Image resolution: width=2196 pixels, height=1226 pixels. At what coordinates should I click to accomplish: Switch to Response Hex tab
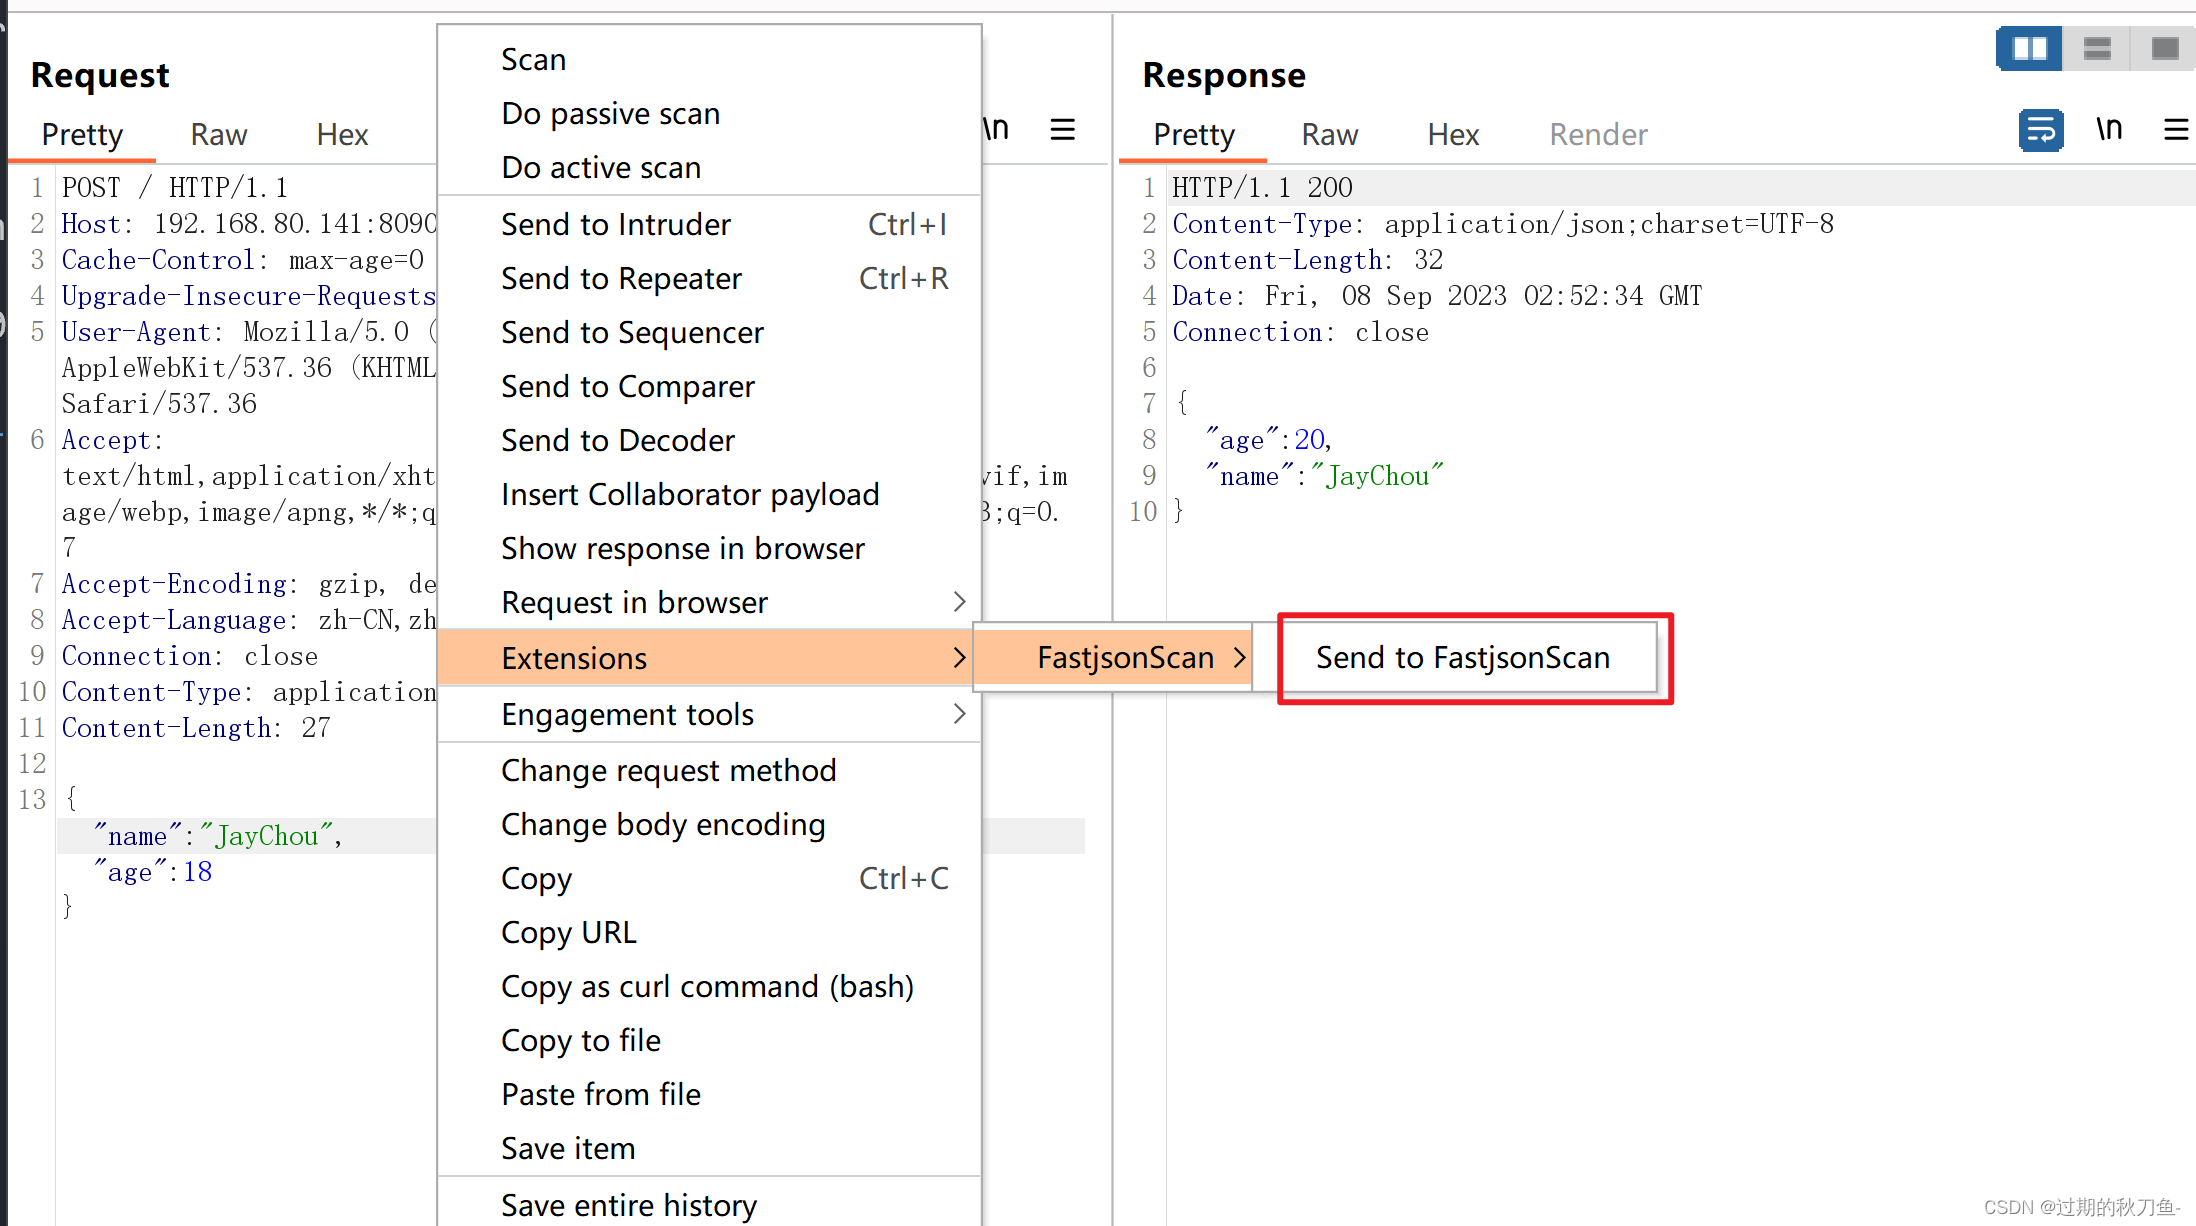1453,135
